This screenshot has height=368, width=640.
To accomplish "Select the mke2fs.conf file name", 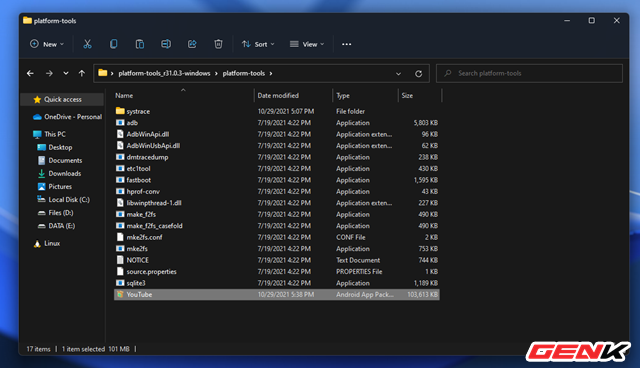I will 144,237.
